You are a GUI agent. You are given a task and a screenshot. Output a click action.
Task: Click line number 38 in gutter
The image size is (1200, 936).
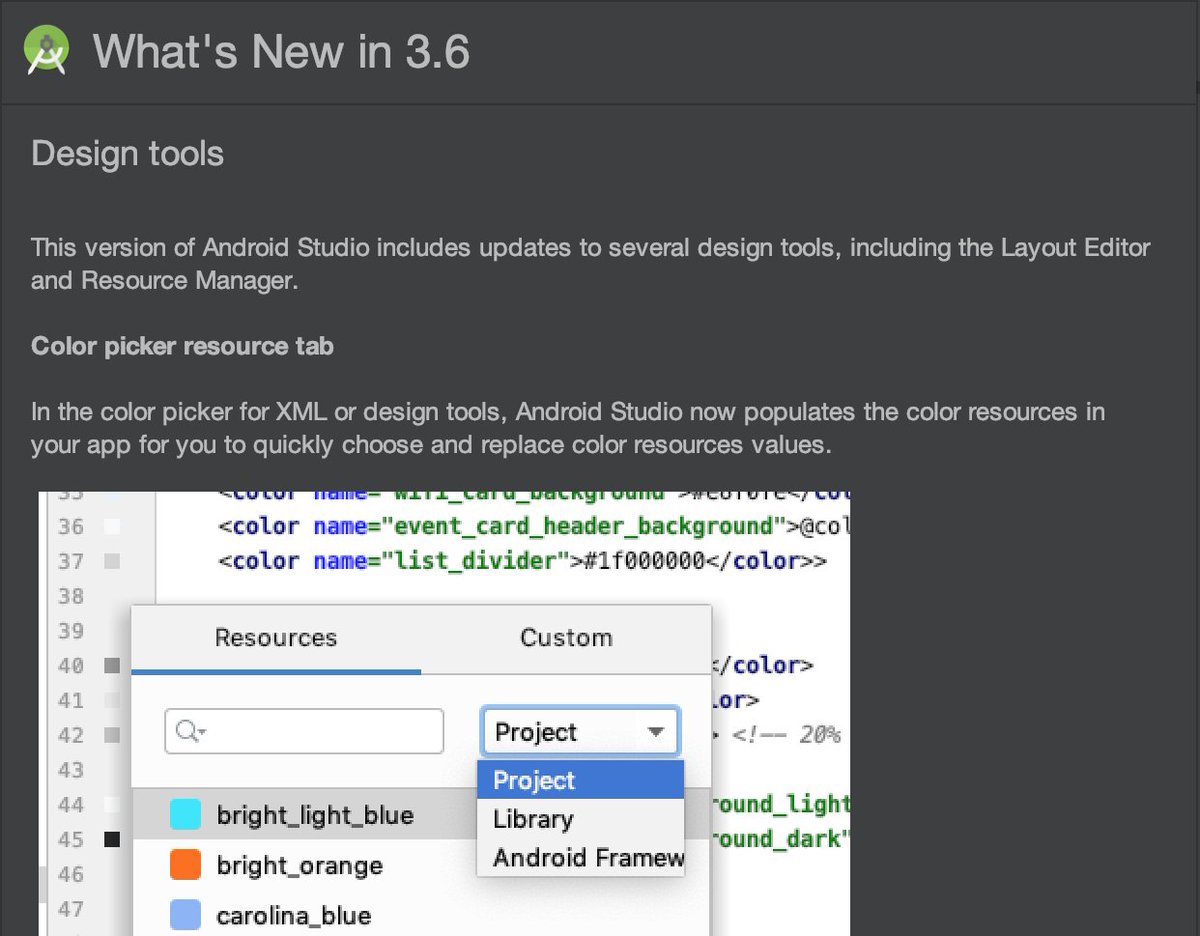[71, 596]
